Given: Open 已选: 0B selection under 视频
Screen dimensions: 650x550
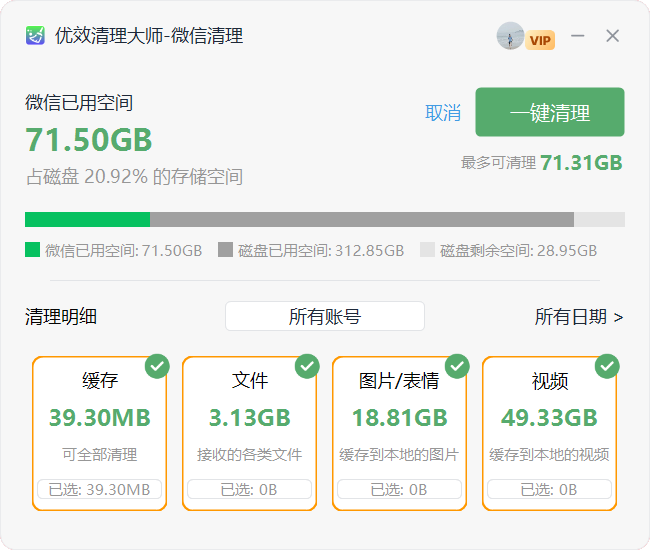Looking at the screenshot, I should coord(549,489).
